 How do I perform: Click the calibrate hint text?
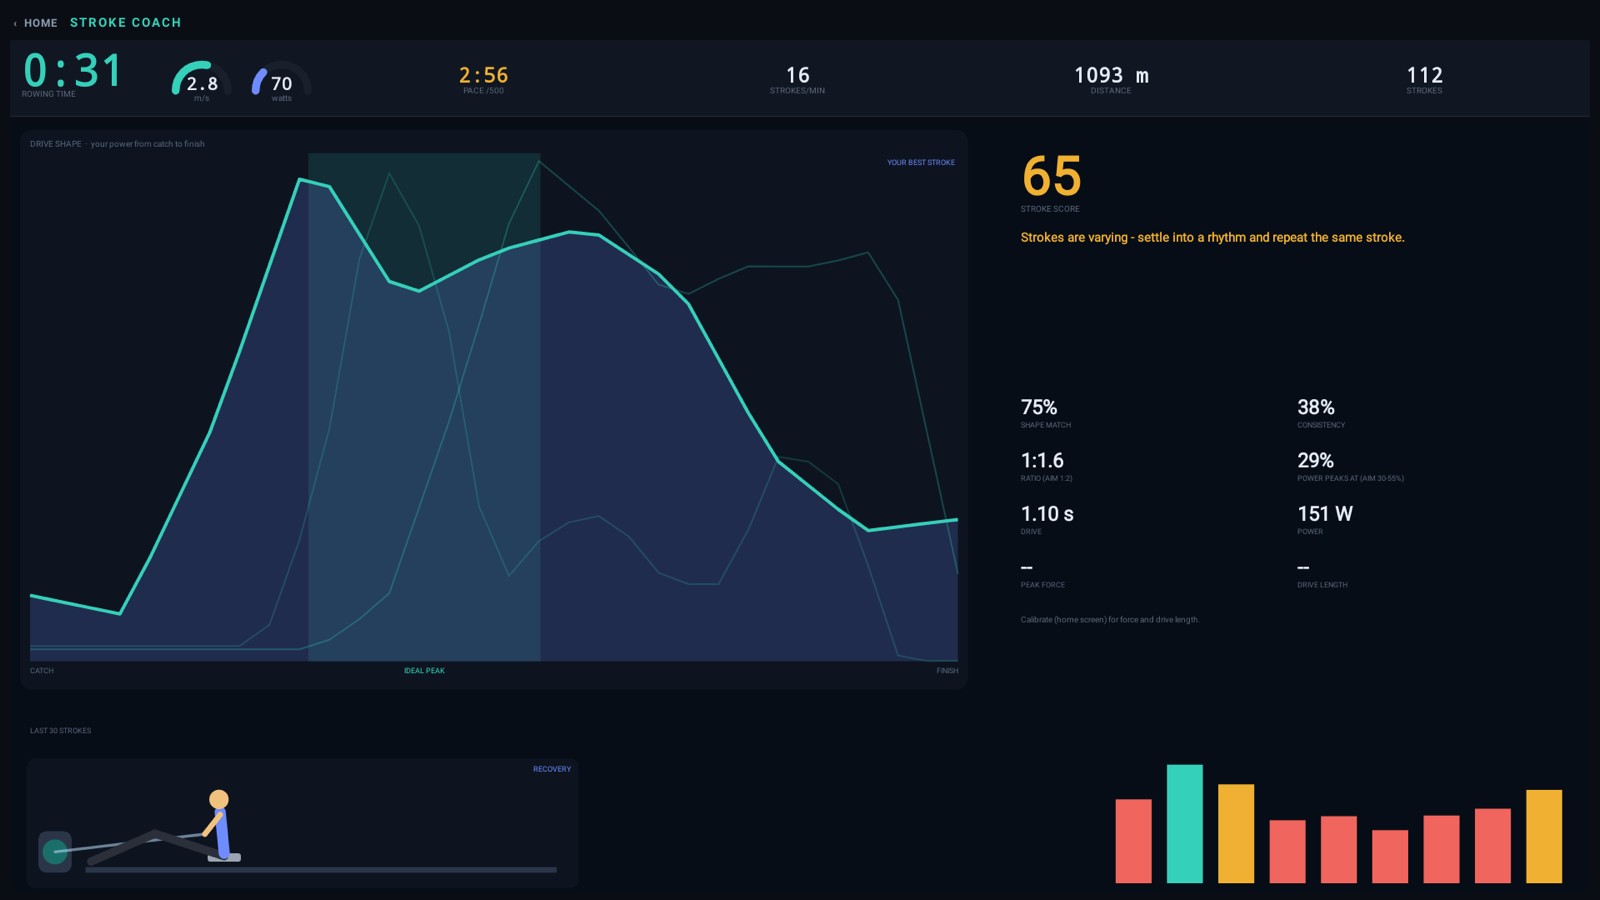pos(1109,620)
